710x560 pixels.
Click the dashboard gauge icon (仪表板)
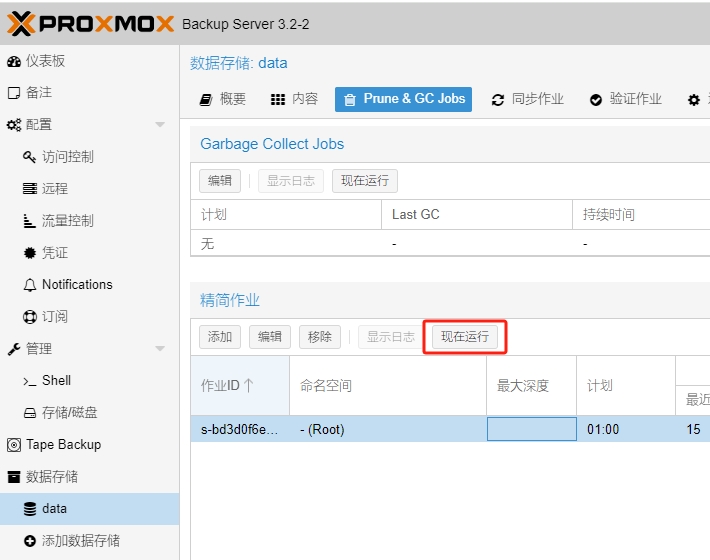click(14, 61)
